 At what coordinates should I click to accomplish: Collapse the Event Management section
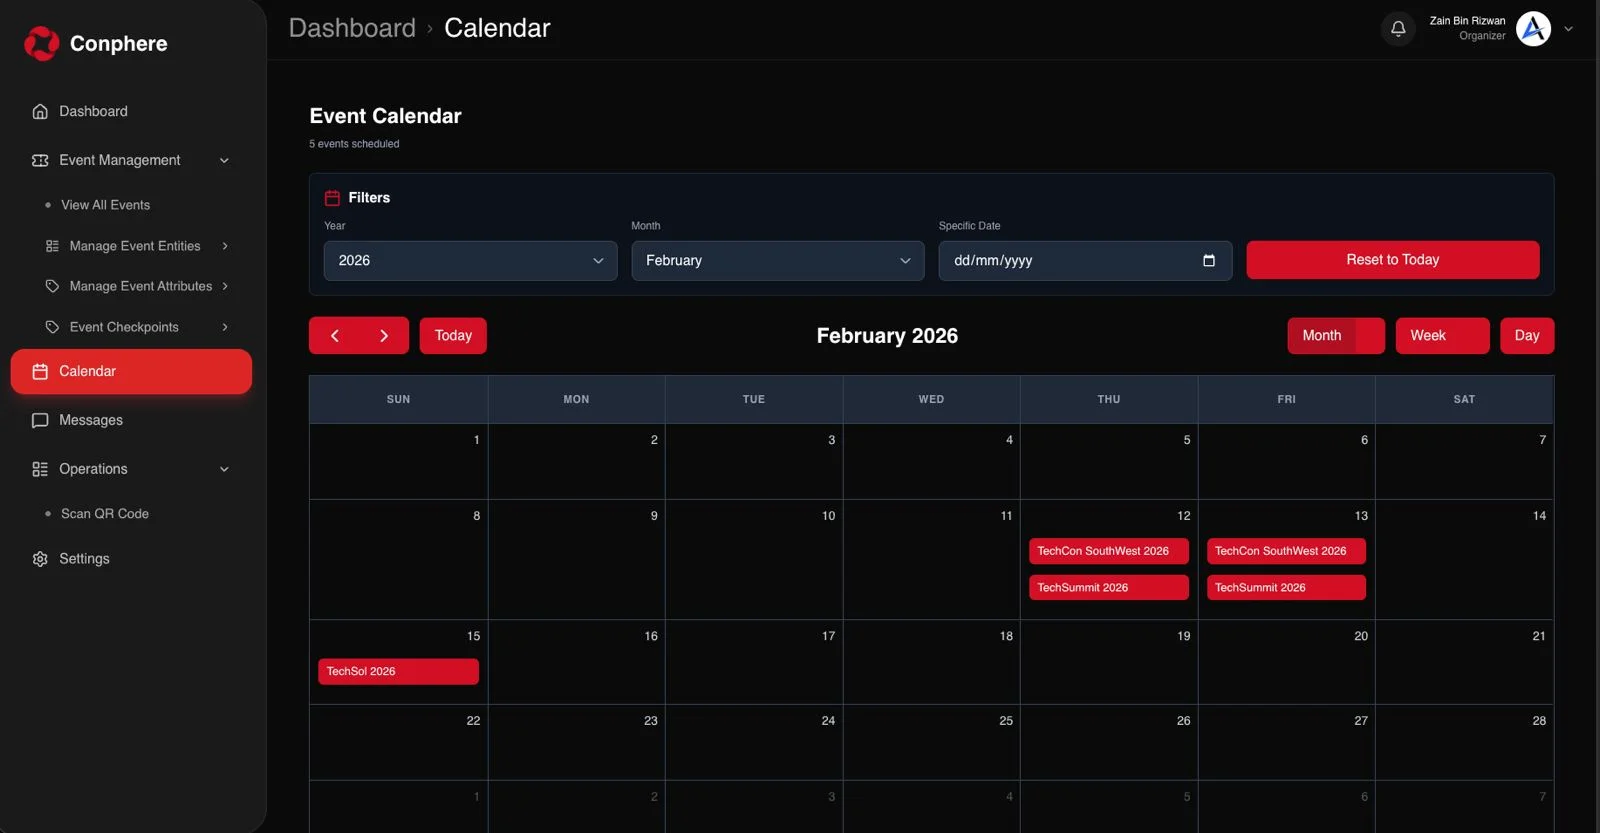point(224,160)
